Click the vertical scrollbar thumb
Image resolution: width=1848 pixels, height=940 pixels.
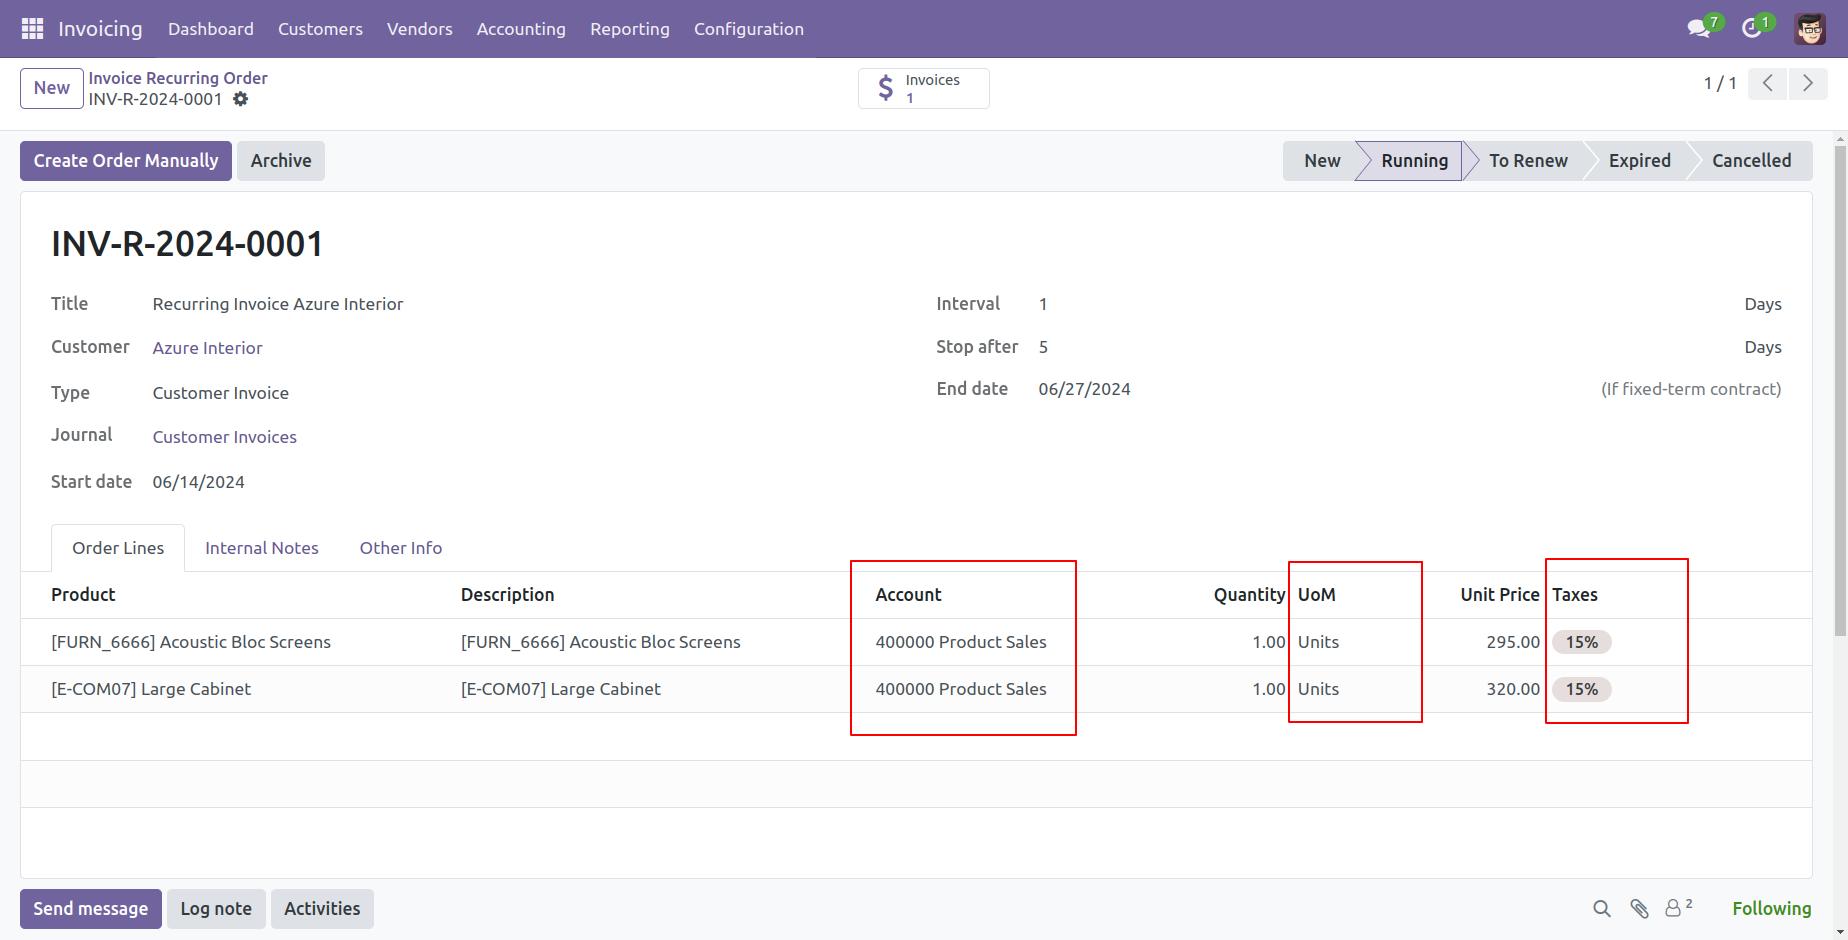click(x=1840, y=390)
